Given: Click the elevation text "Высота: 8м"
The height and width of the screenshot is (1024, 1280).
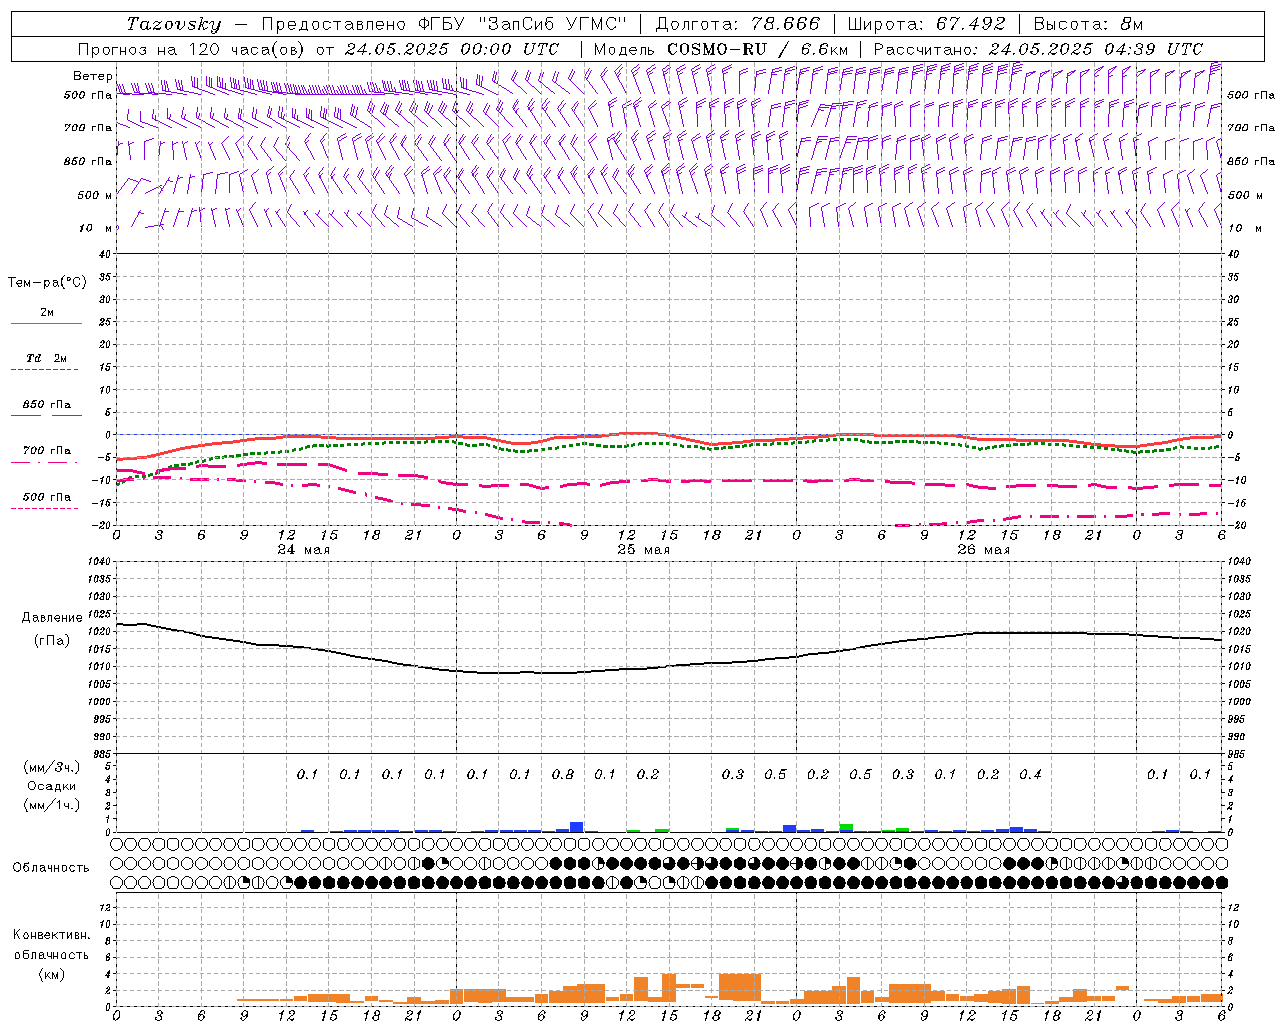Looking at the screenshot, I should coord(1088,24).
